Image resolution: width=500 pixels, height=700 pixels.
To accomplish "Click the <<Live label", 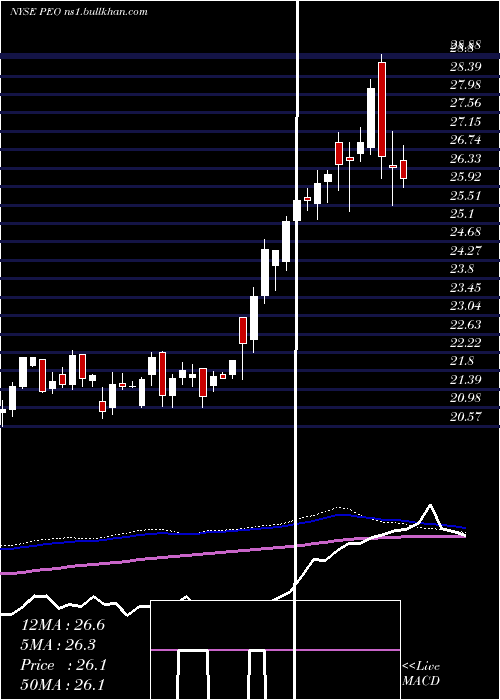I will (421, 667).
